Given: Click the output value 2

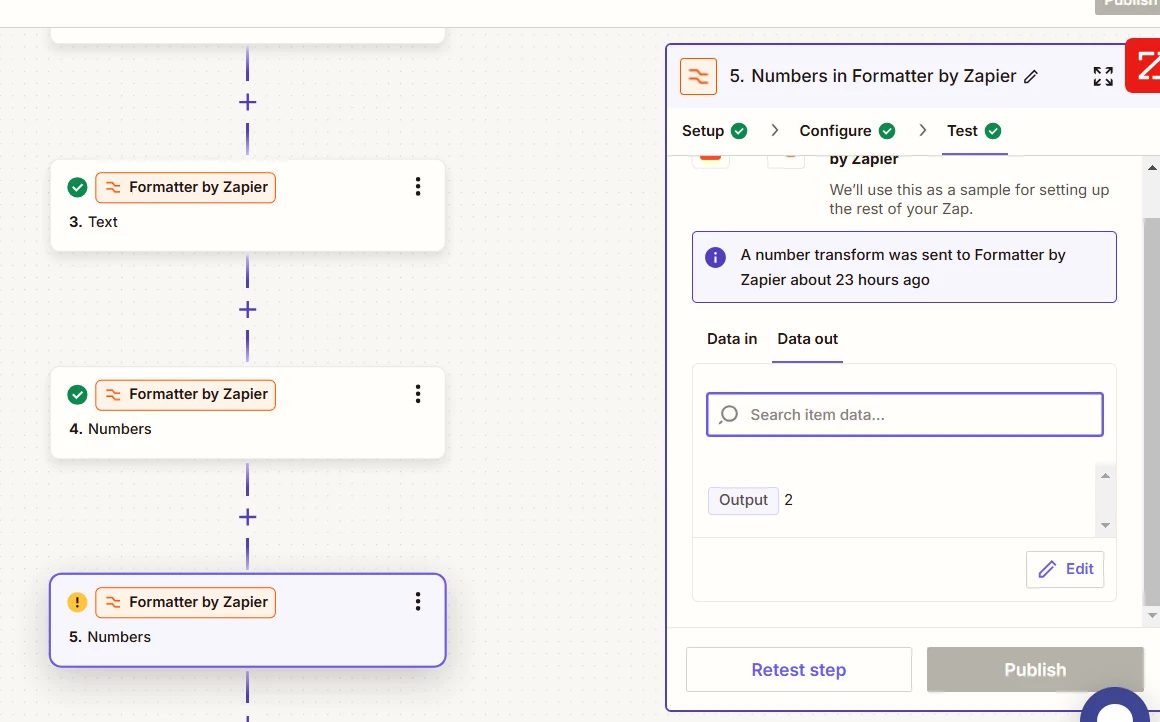Looking at the screenshot, I should click(x=789, y=500).
